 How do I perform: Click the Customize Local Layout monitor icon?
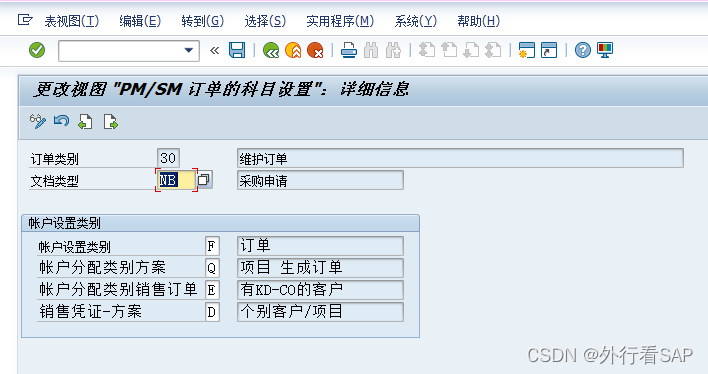click(x=605, y=50)
